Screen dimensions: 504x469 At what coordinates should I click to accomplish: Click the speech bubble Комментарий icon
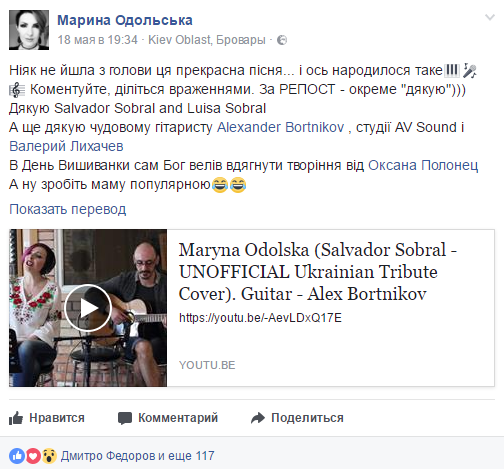point(125,418)
